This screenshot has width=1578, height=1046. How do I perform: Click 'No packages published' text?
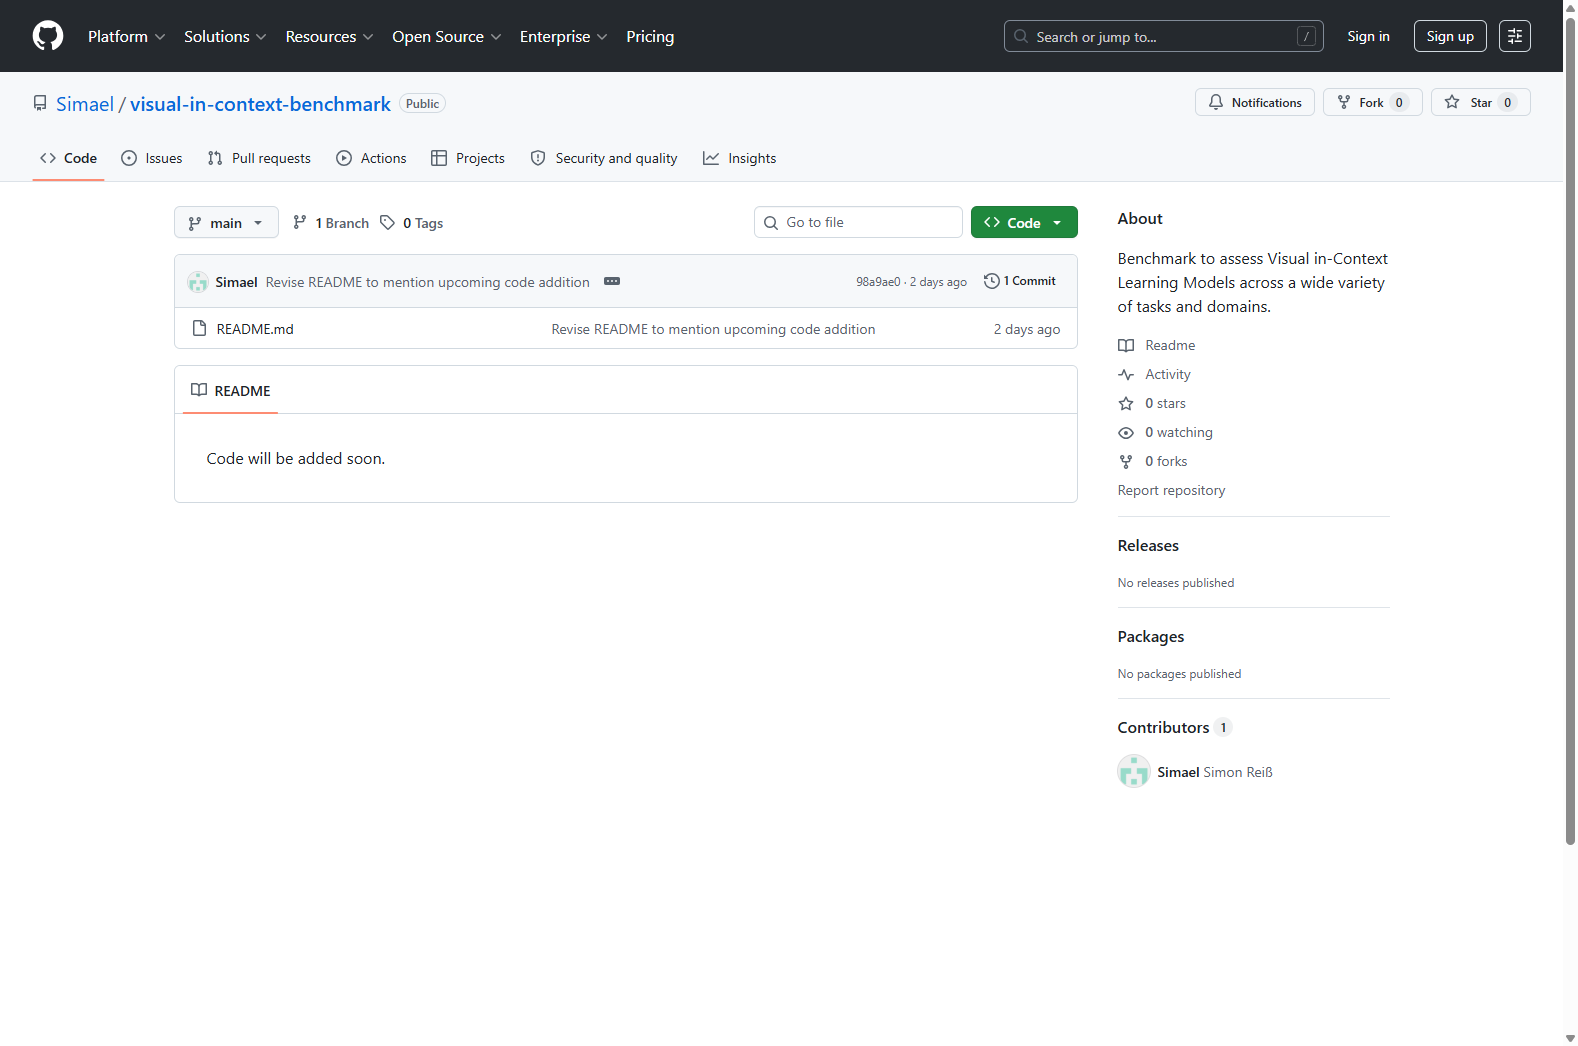1179,674
